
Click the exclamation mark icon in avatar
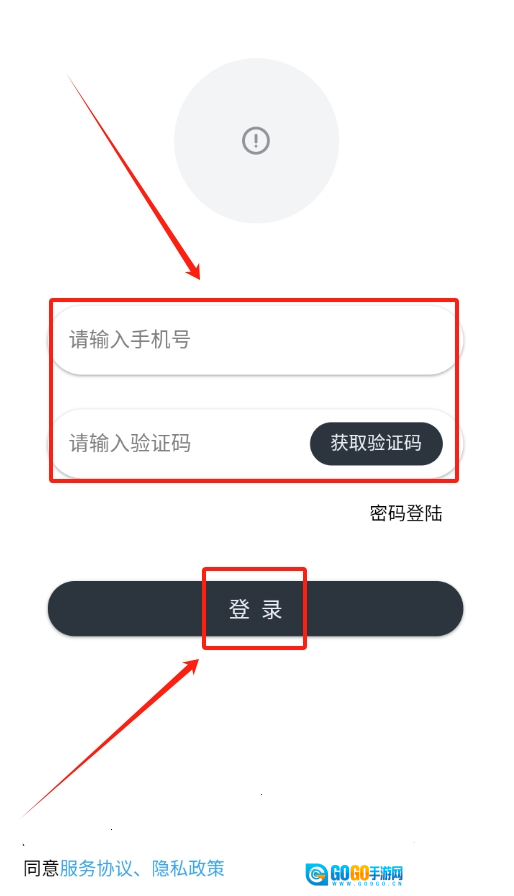click(256, 140)
